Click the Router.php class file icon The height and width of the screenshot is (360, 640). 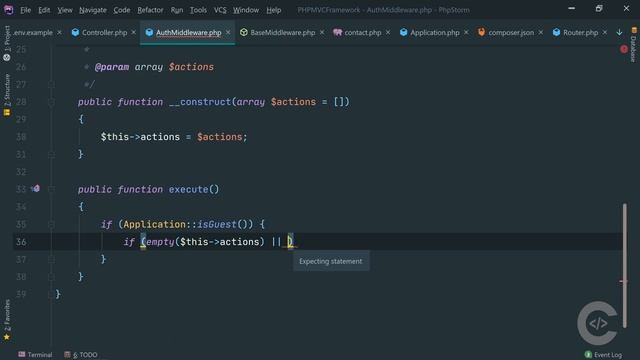556,32
